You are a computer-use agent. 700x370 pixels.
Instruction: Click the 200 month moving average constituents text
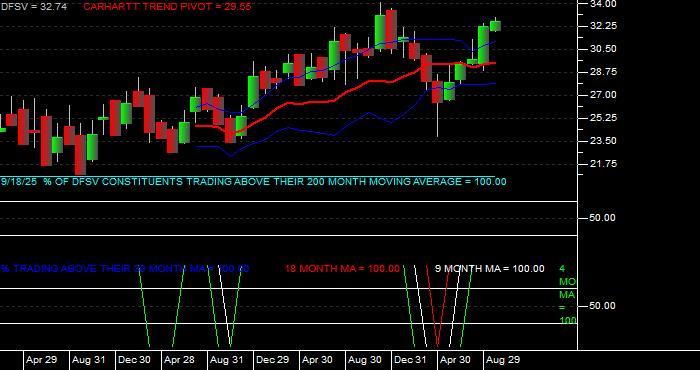pyautogui.click(x=254, y=182)
